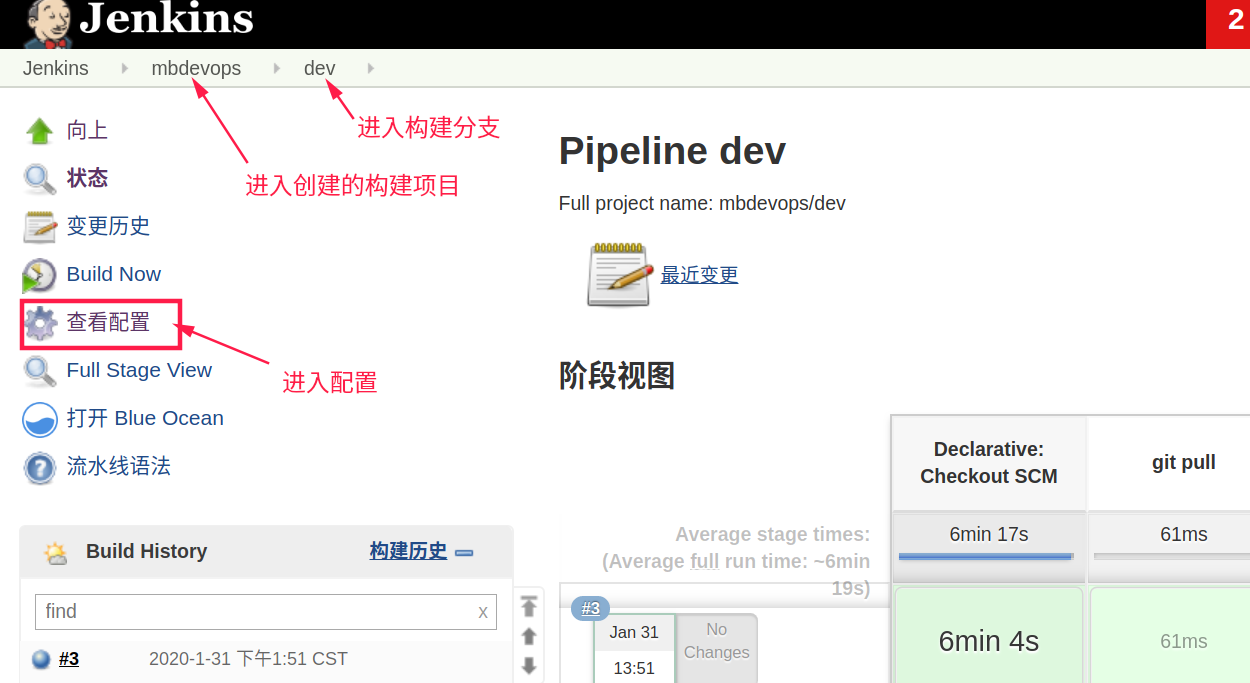Open 状态 via the magnifier icon

tap(37, 177)
